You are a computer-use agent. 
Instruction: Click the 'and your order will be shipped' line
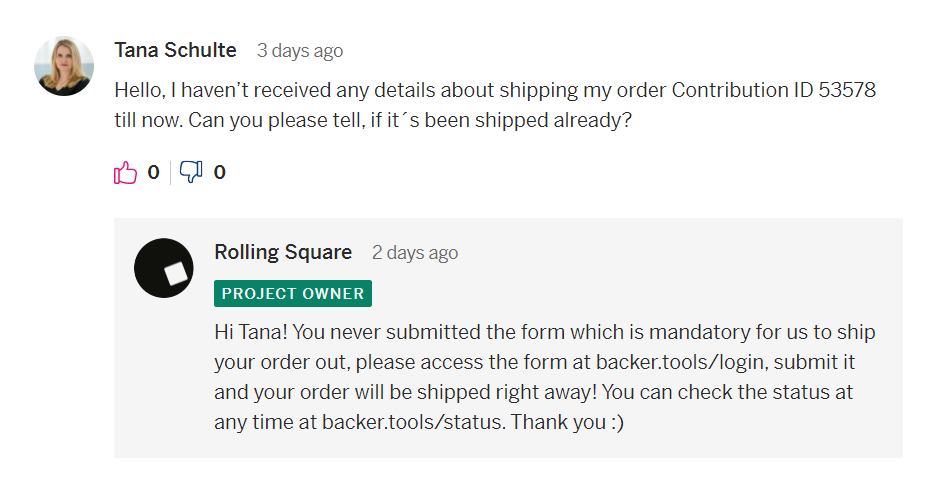(533, 392)
